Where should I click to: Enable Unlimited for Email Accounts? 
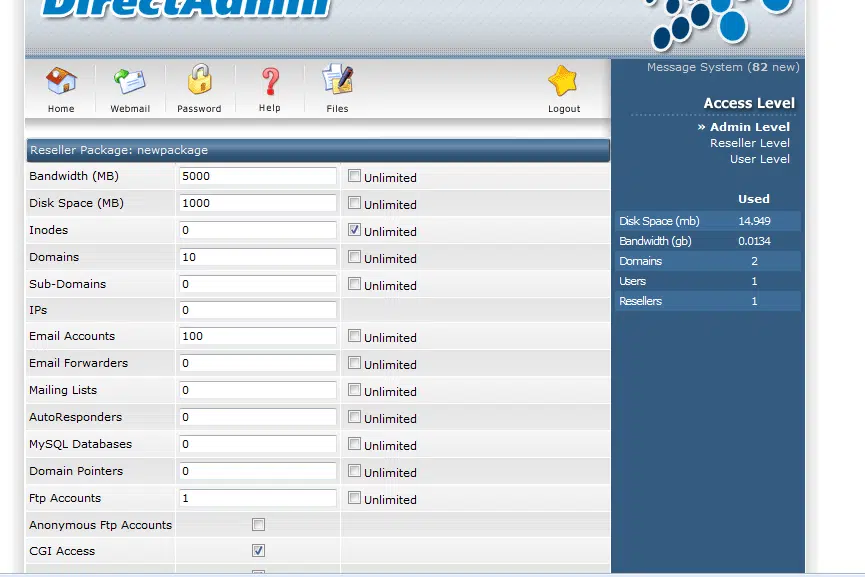tap(354, 336)
